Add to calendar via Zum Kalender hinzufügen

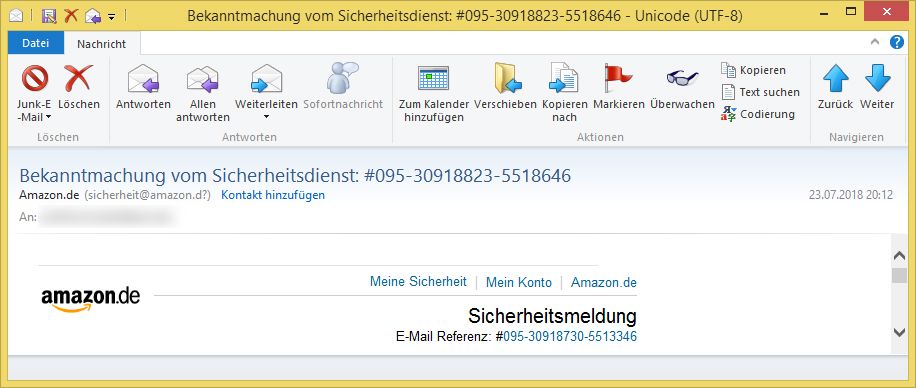coord(433,78)
